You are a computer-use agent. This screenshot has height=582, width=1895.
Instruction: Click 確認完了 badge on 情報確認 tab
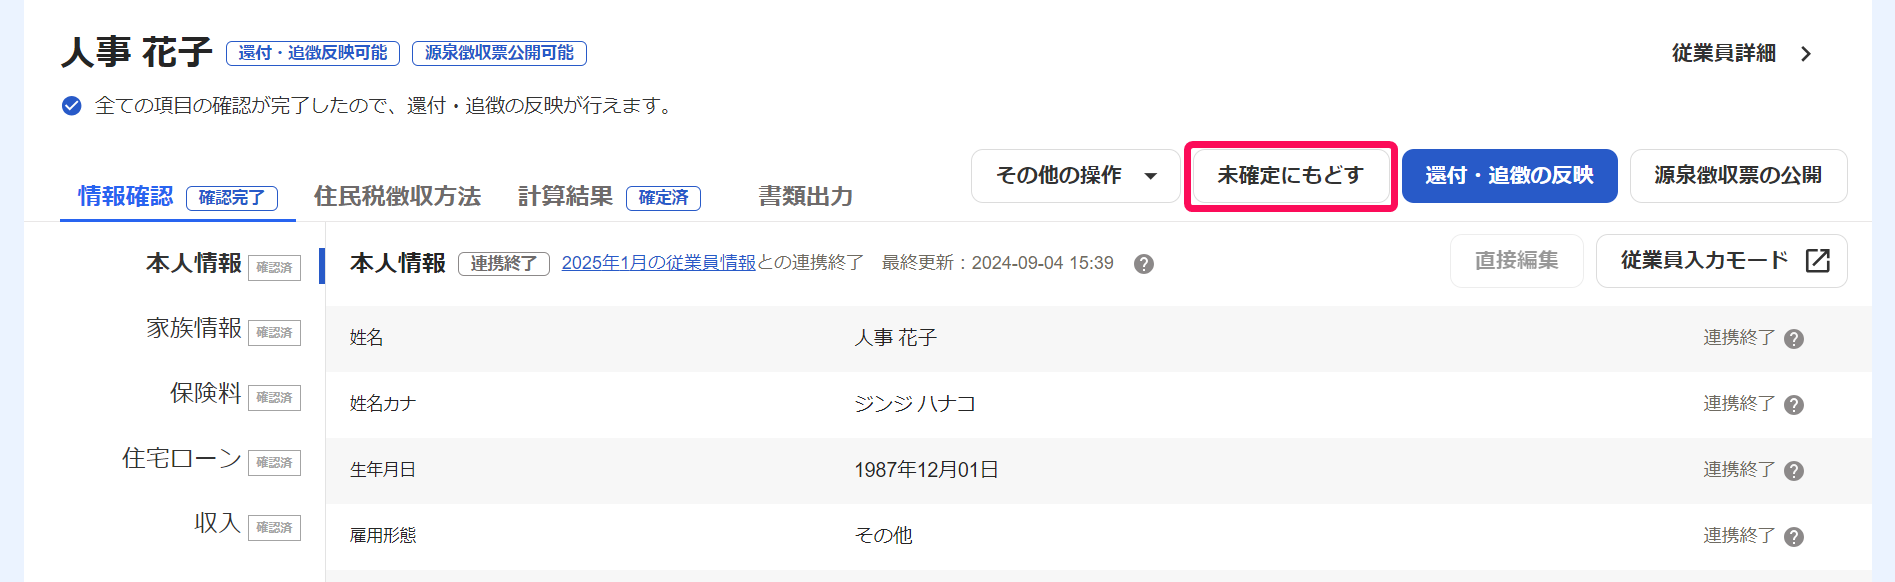(232, 198)
